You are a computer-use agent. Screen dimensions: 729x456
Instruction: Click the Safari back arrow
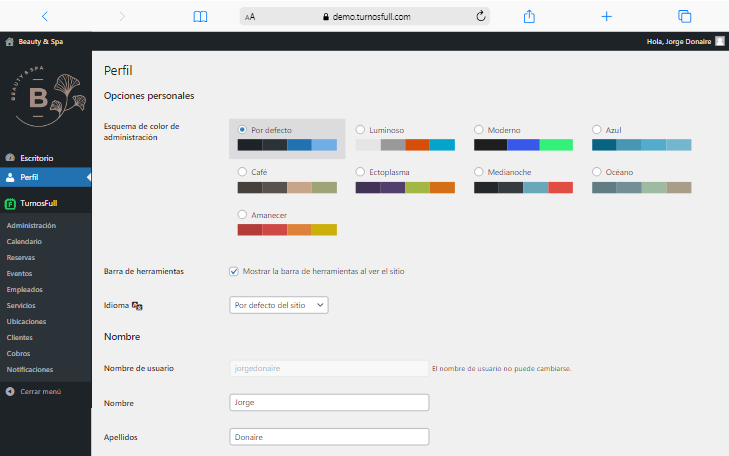point(45,16)
